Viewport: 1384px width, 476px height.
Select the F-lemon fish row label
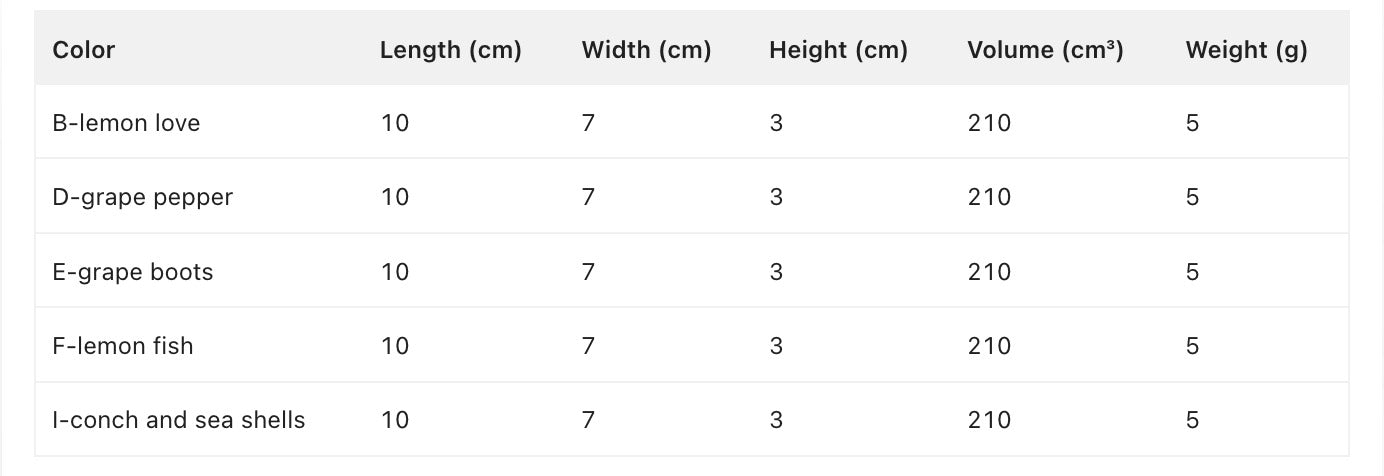123,346
